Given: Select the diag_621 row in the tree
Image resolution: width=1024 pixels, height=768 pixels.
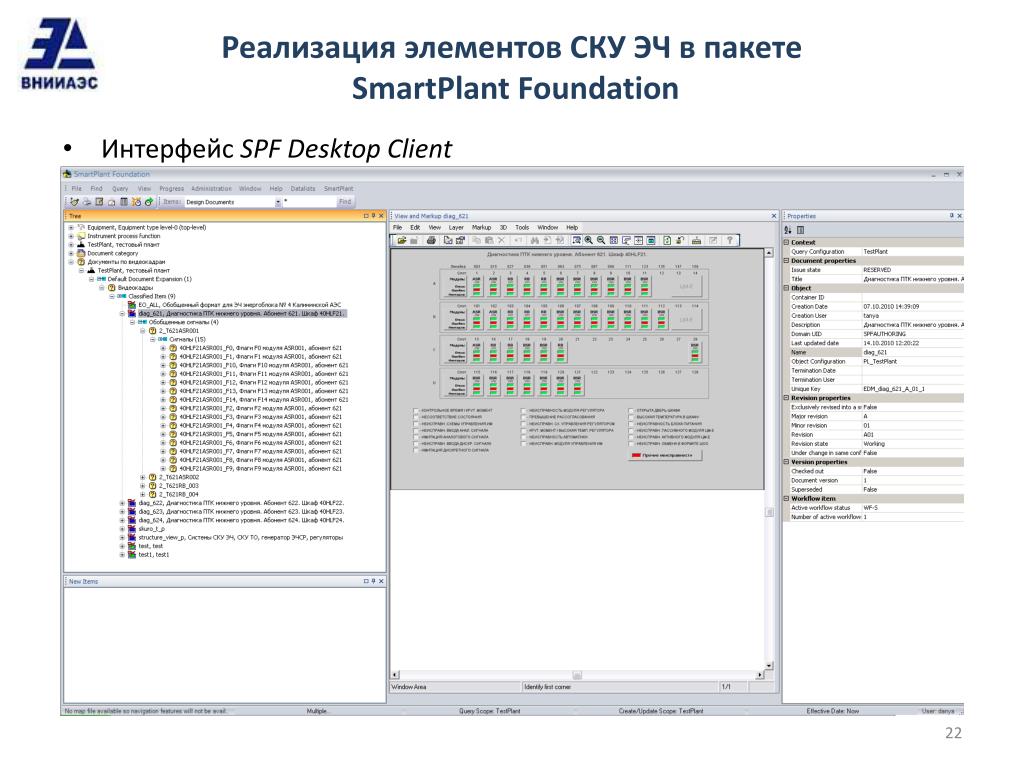Looking at the screenshot, I should tap(241, 313).
